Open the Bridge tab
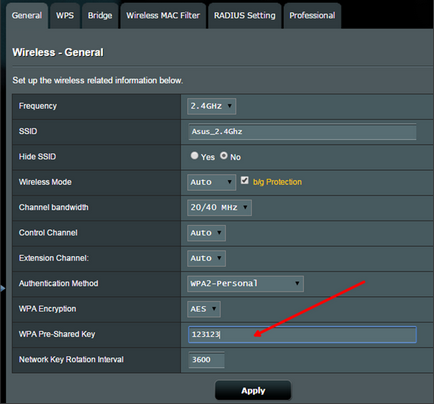The height and width of the screenshot is (404, 434). tap(100, 16)
